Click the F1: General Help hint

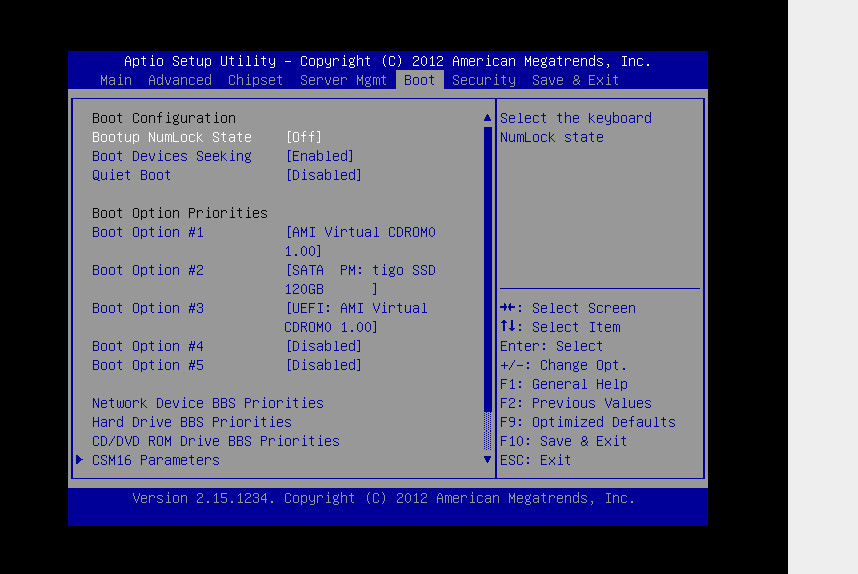coord(564,385)
